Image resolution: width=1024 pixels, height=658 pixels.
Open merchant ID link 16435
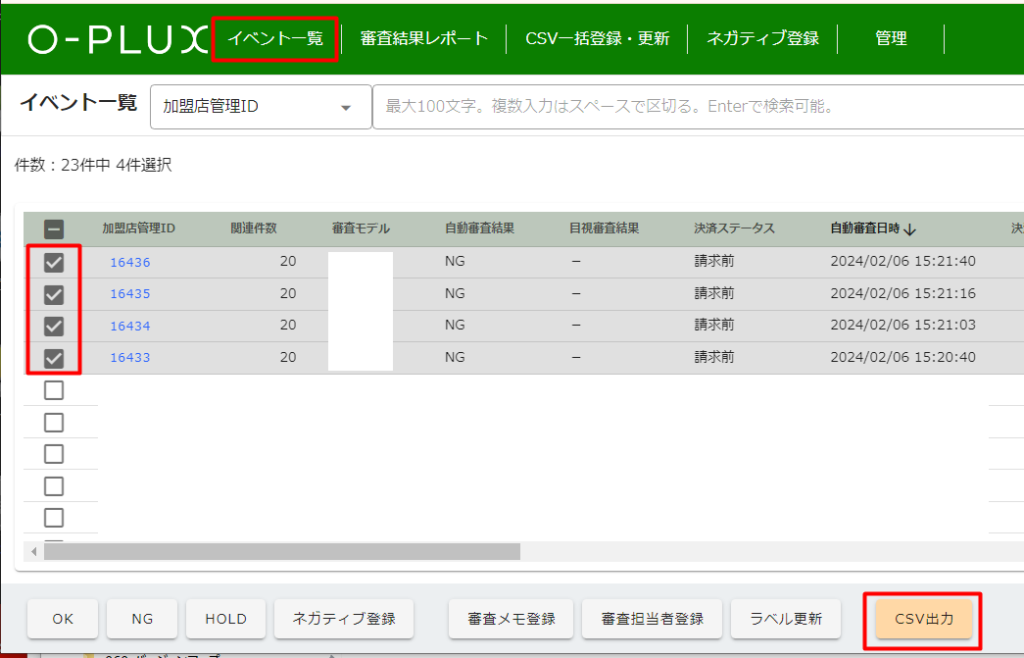[130, 294]
